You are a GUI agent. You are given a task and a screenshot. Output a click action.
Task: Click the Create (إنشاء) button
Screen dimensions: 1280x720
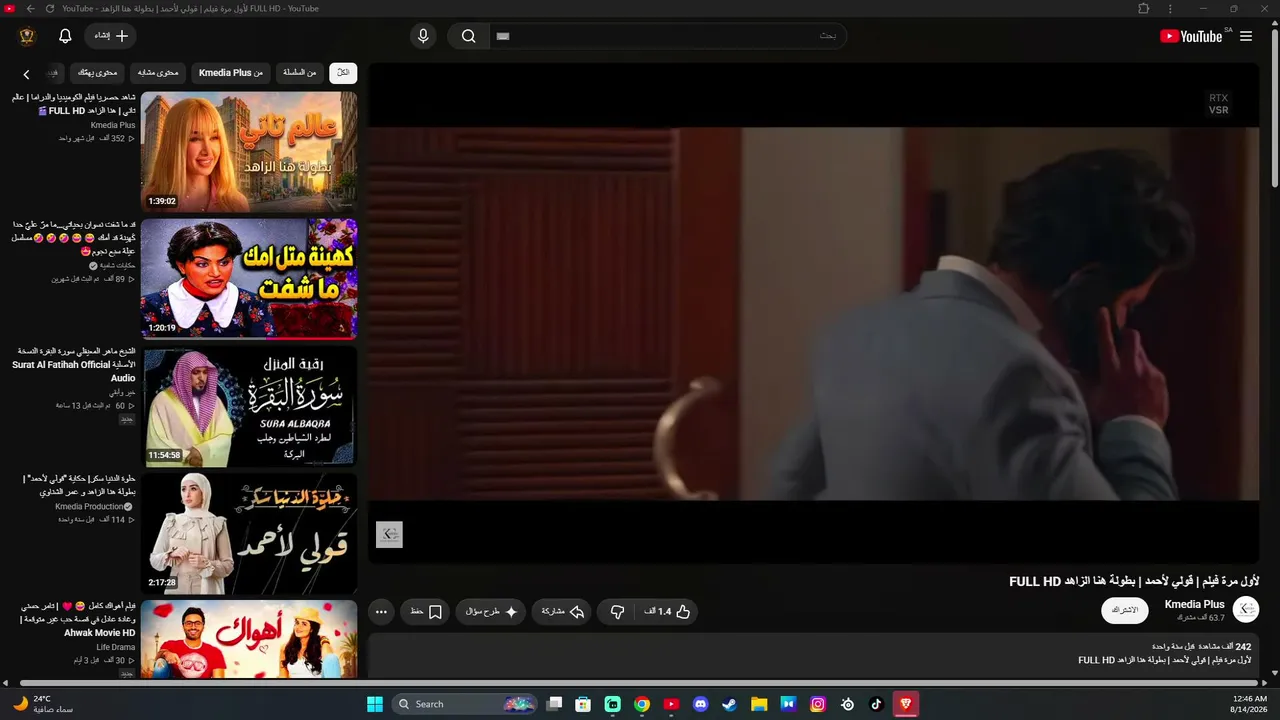[110, 36]
